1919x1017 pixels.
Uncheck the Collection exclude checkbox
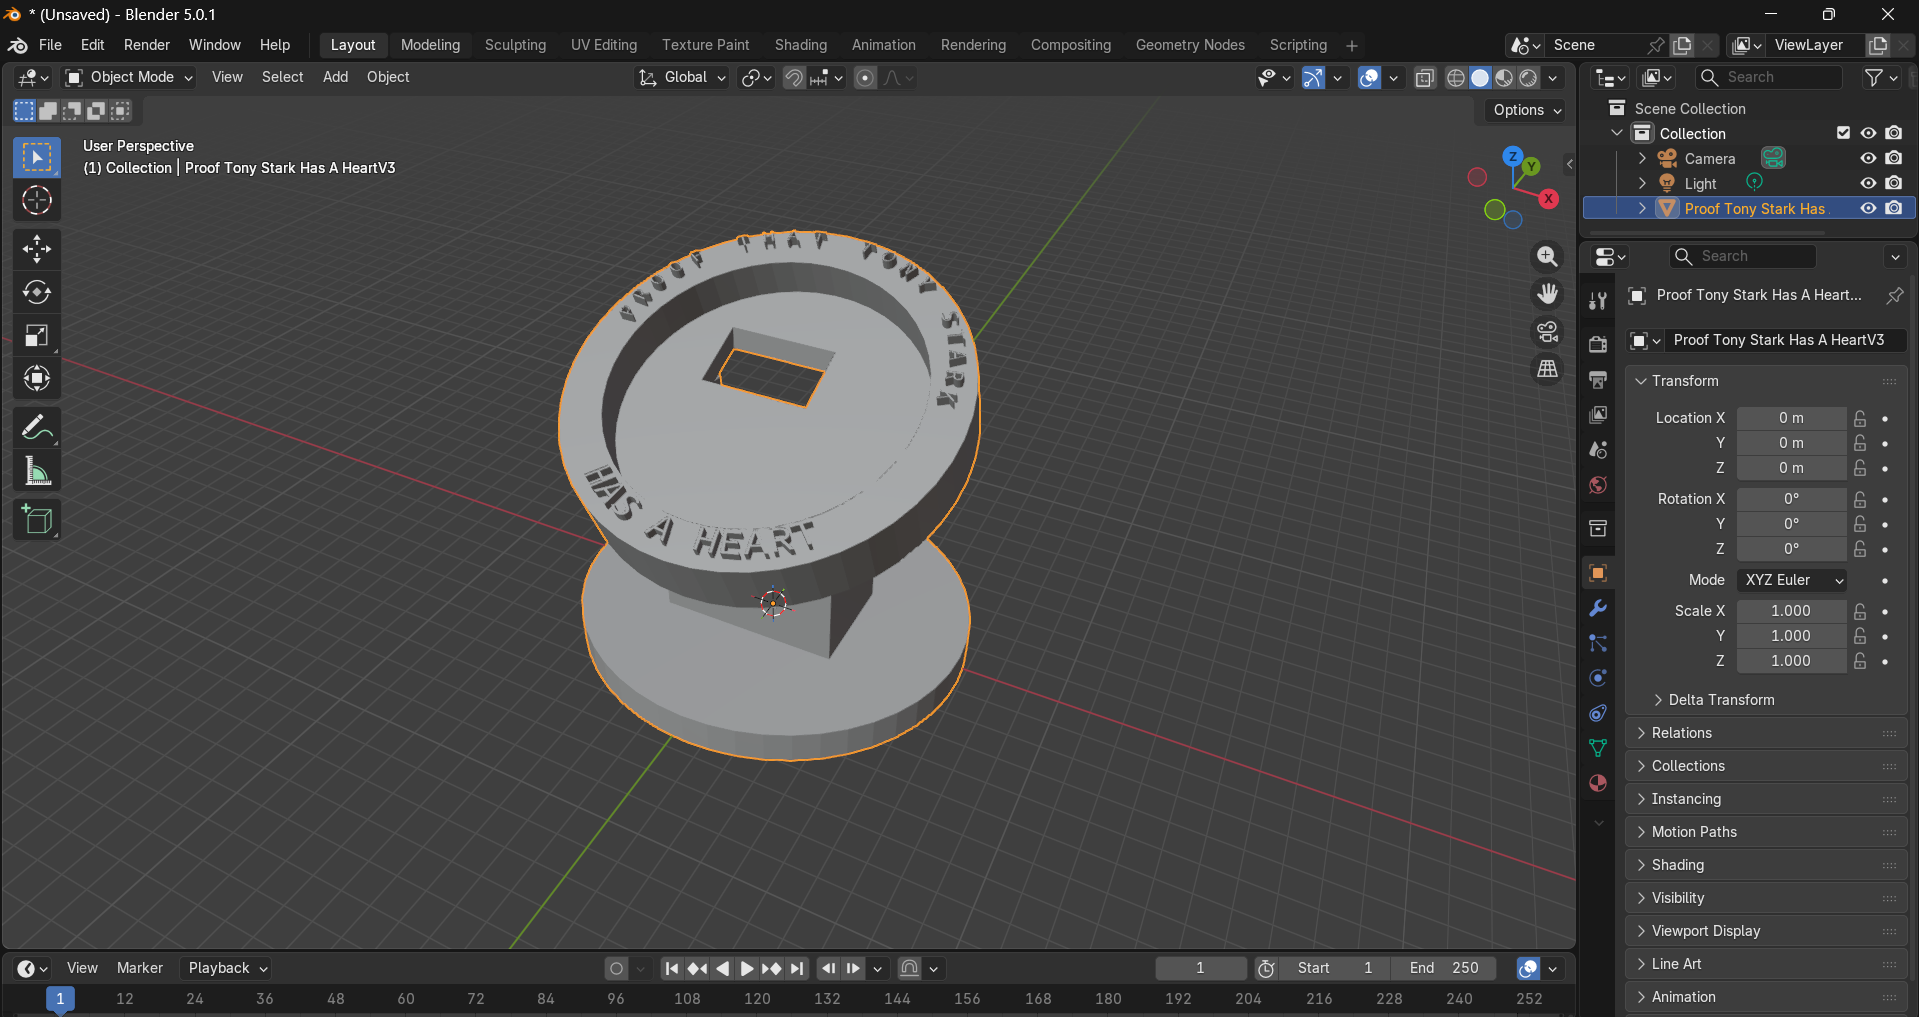pos(1843,133)
